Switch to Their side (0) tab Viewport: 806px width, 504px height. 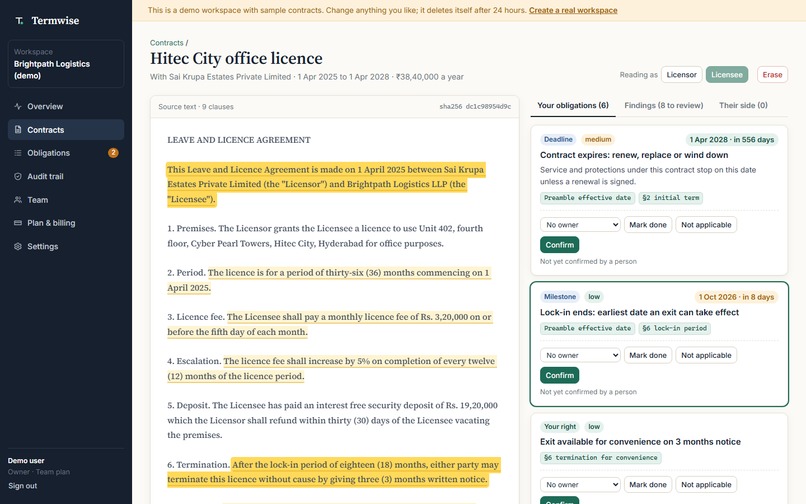point(743,105)
